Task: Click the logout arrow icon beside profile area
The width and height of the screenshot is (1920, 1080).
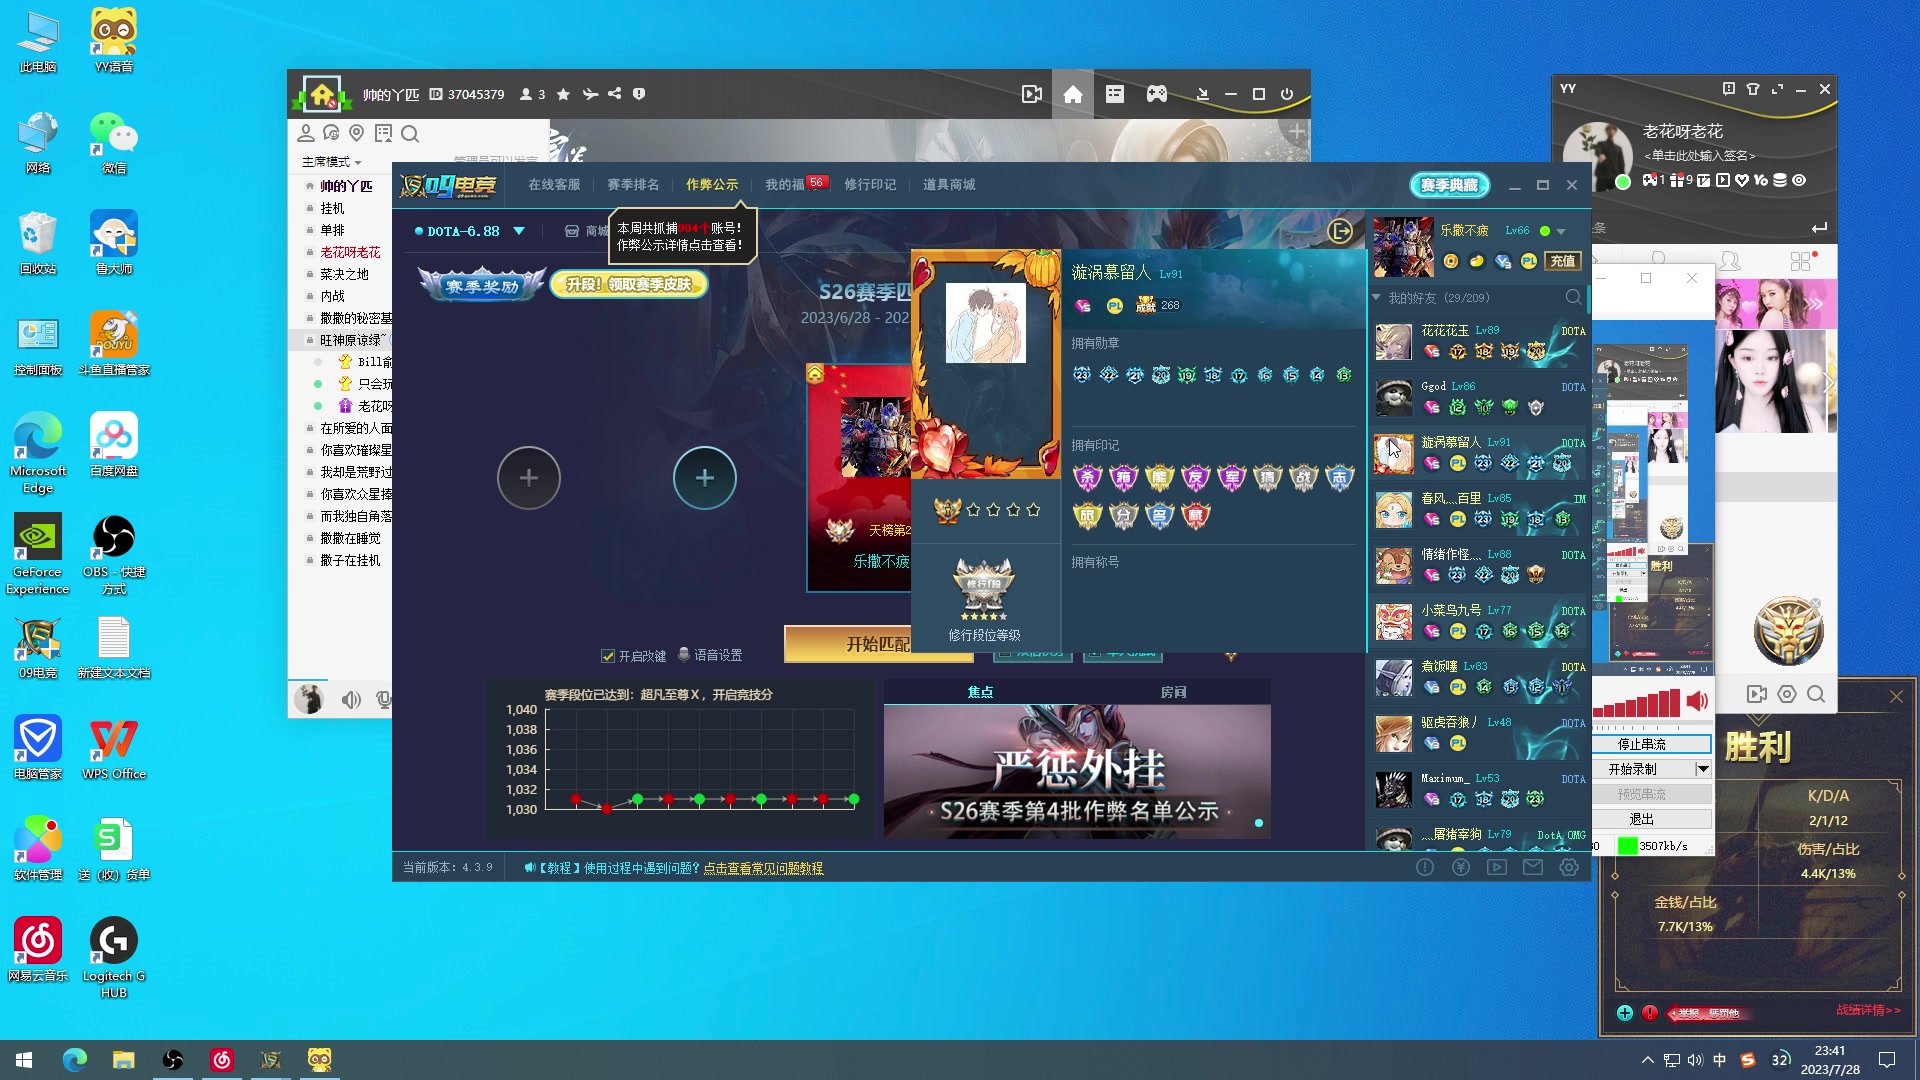Action: click(x=1340, y=231)
